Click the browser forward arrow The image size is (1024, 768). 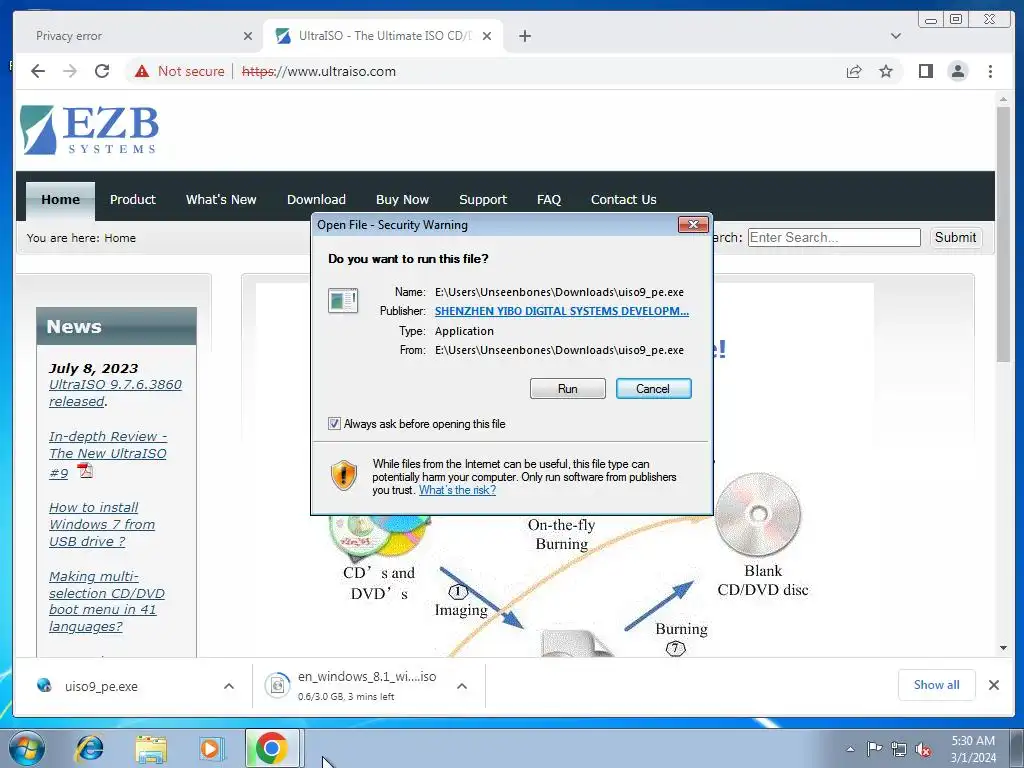coord(70,71)
